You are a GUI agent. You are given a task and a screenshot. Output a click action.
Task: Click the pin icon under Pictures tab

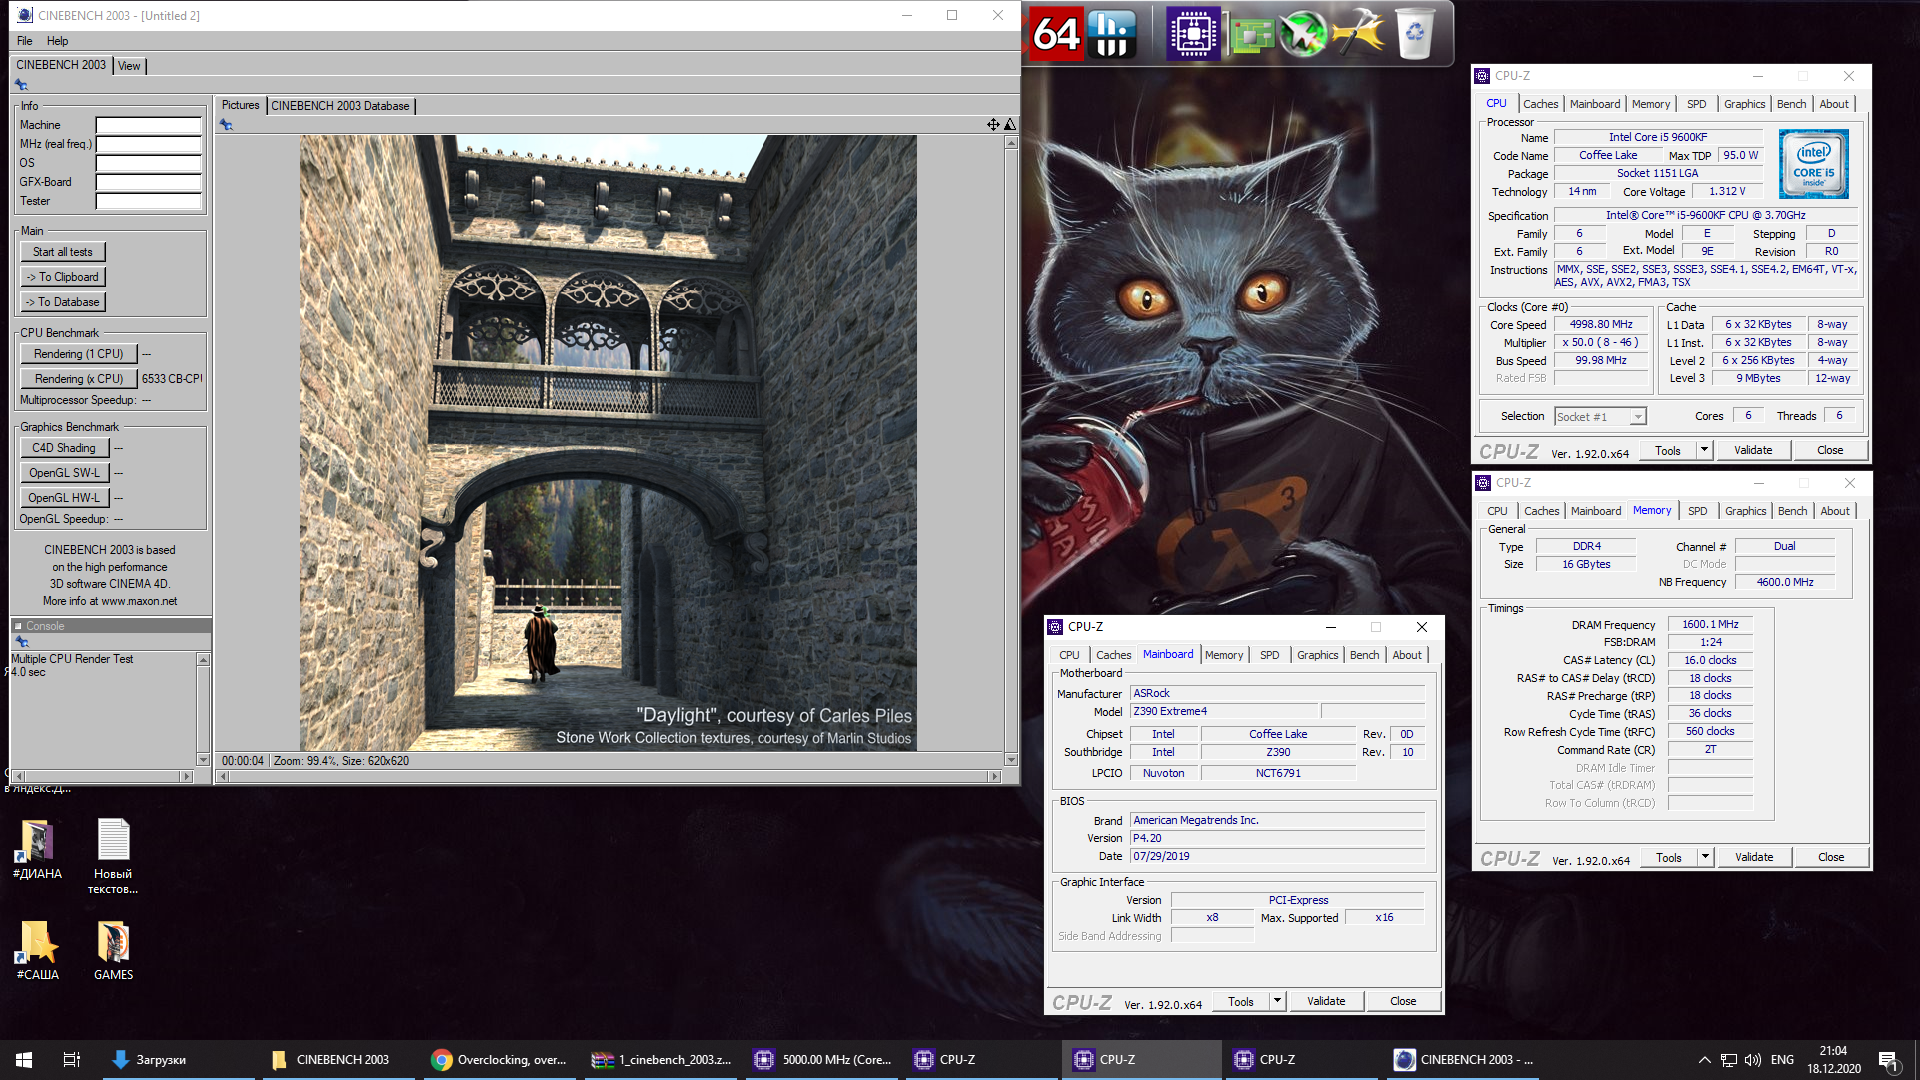coord(227,125)
